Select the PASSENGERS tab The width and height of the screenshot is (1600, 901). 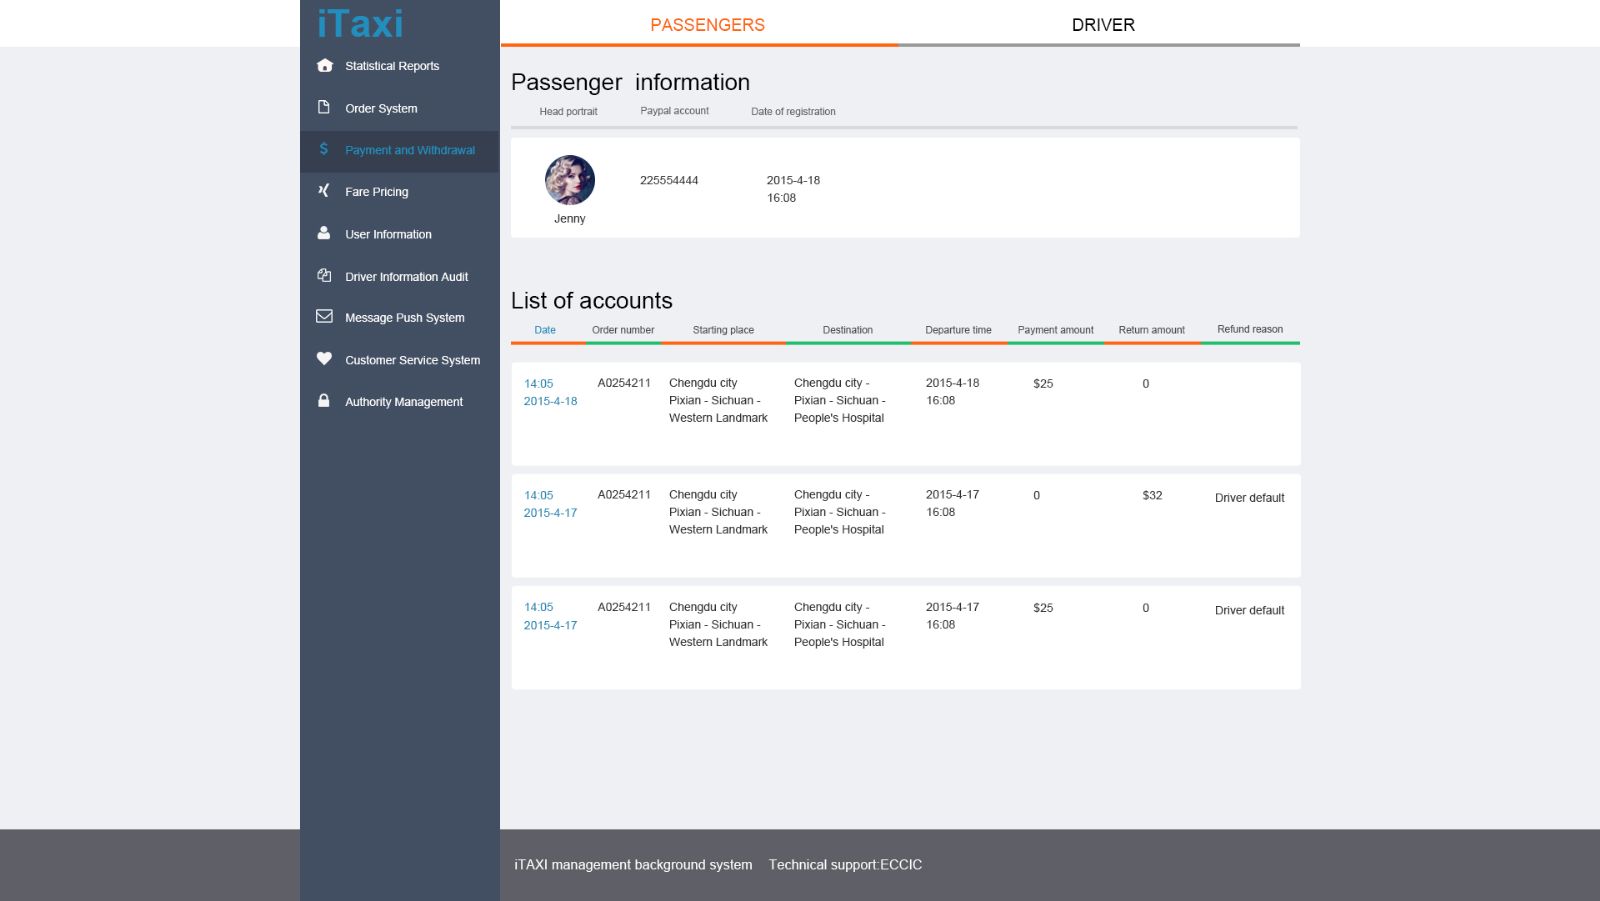click(x=707, y=25)
